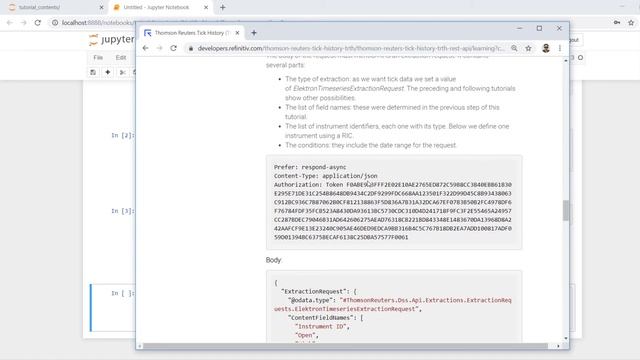
Task: Go back in the Jupyter browser window
Action: [x=10, y=23]
